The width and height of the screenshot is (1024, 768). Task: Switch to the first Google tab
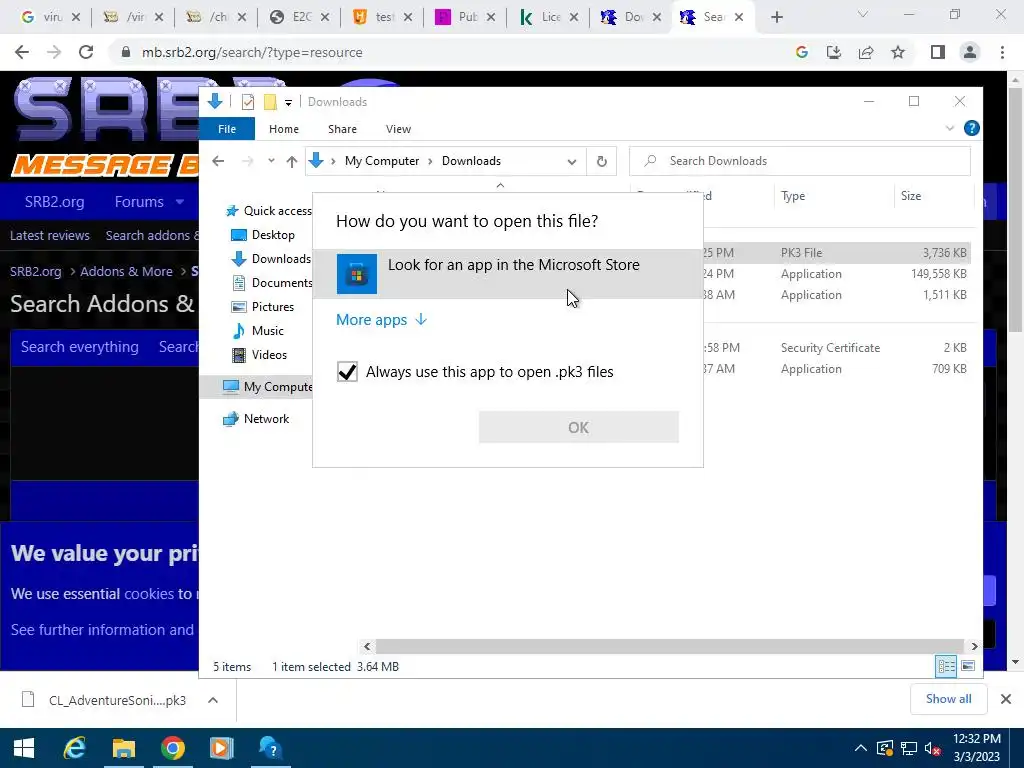(x=50, y=17)
